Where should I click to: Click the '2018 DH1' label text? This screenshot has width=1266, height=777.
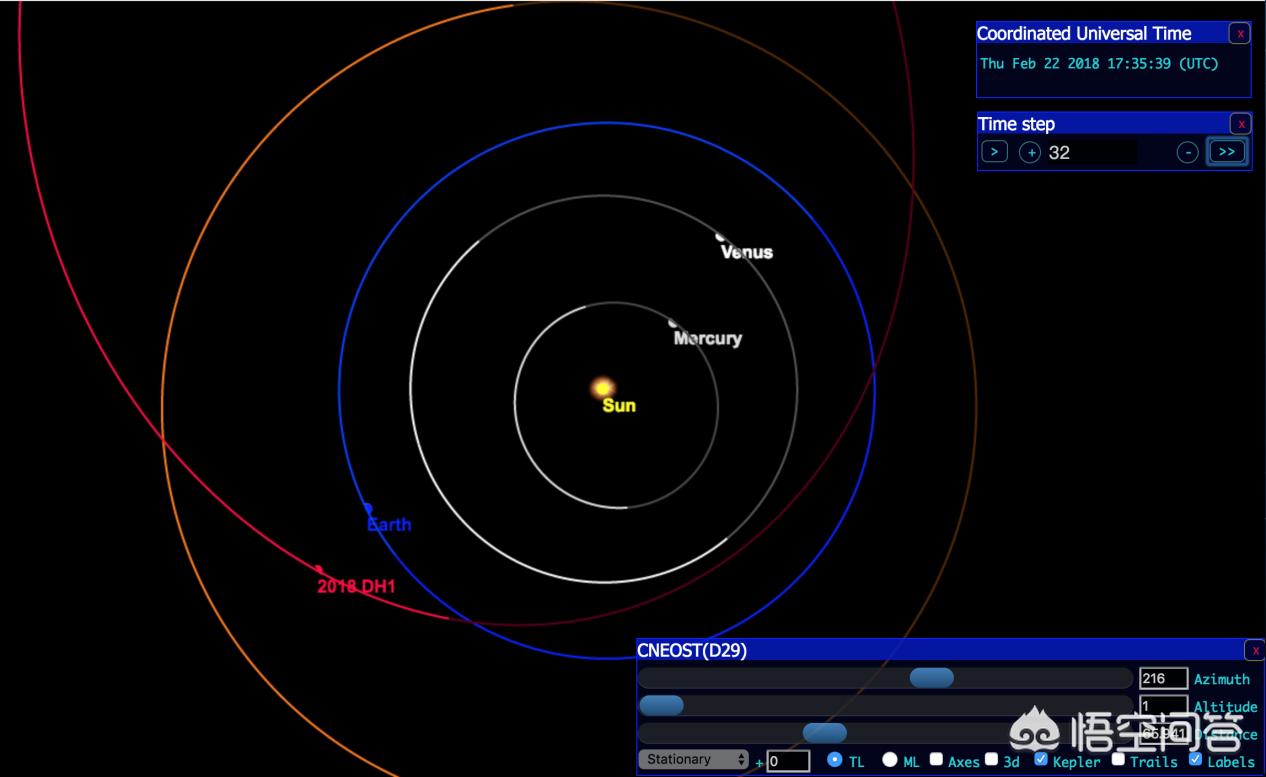point(357,587)
